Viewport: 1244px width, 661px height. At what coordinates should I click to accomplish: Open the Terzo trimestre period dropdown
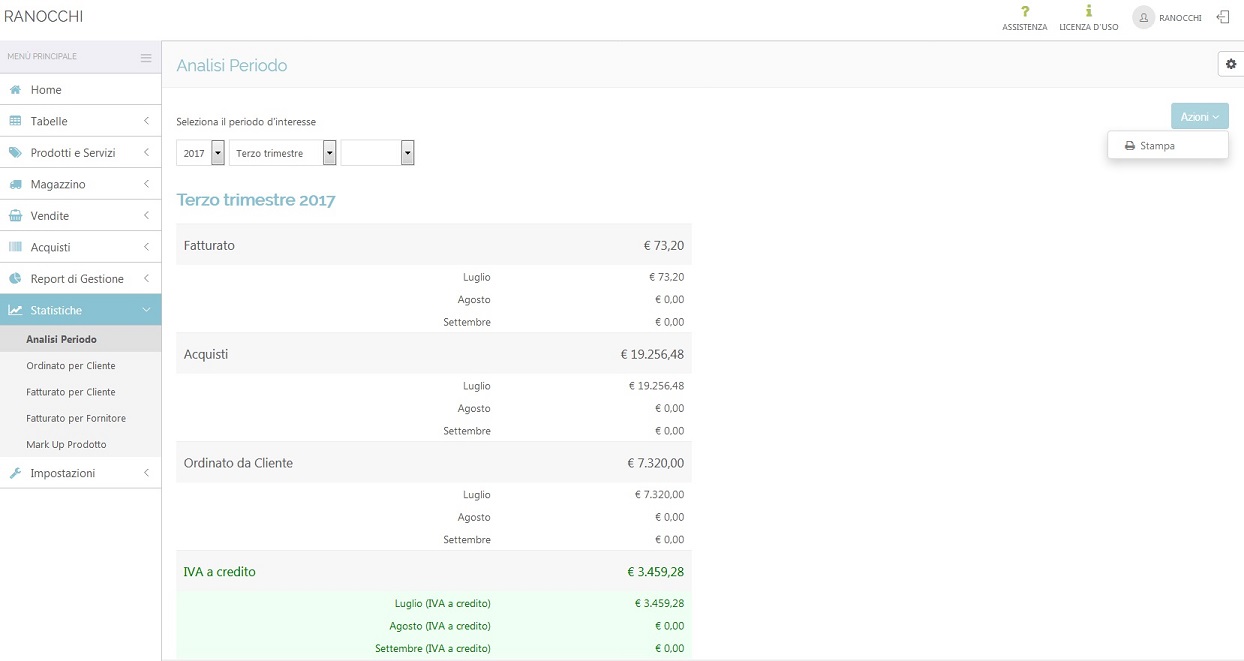coord(329,153)
